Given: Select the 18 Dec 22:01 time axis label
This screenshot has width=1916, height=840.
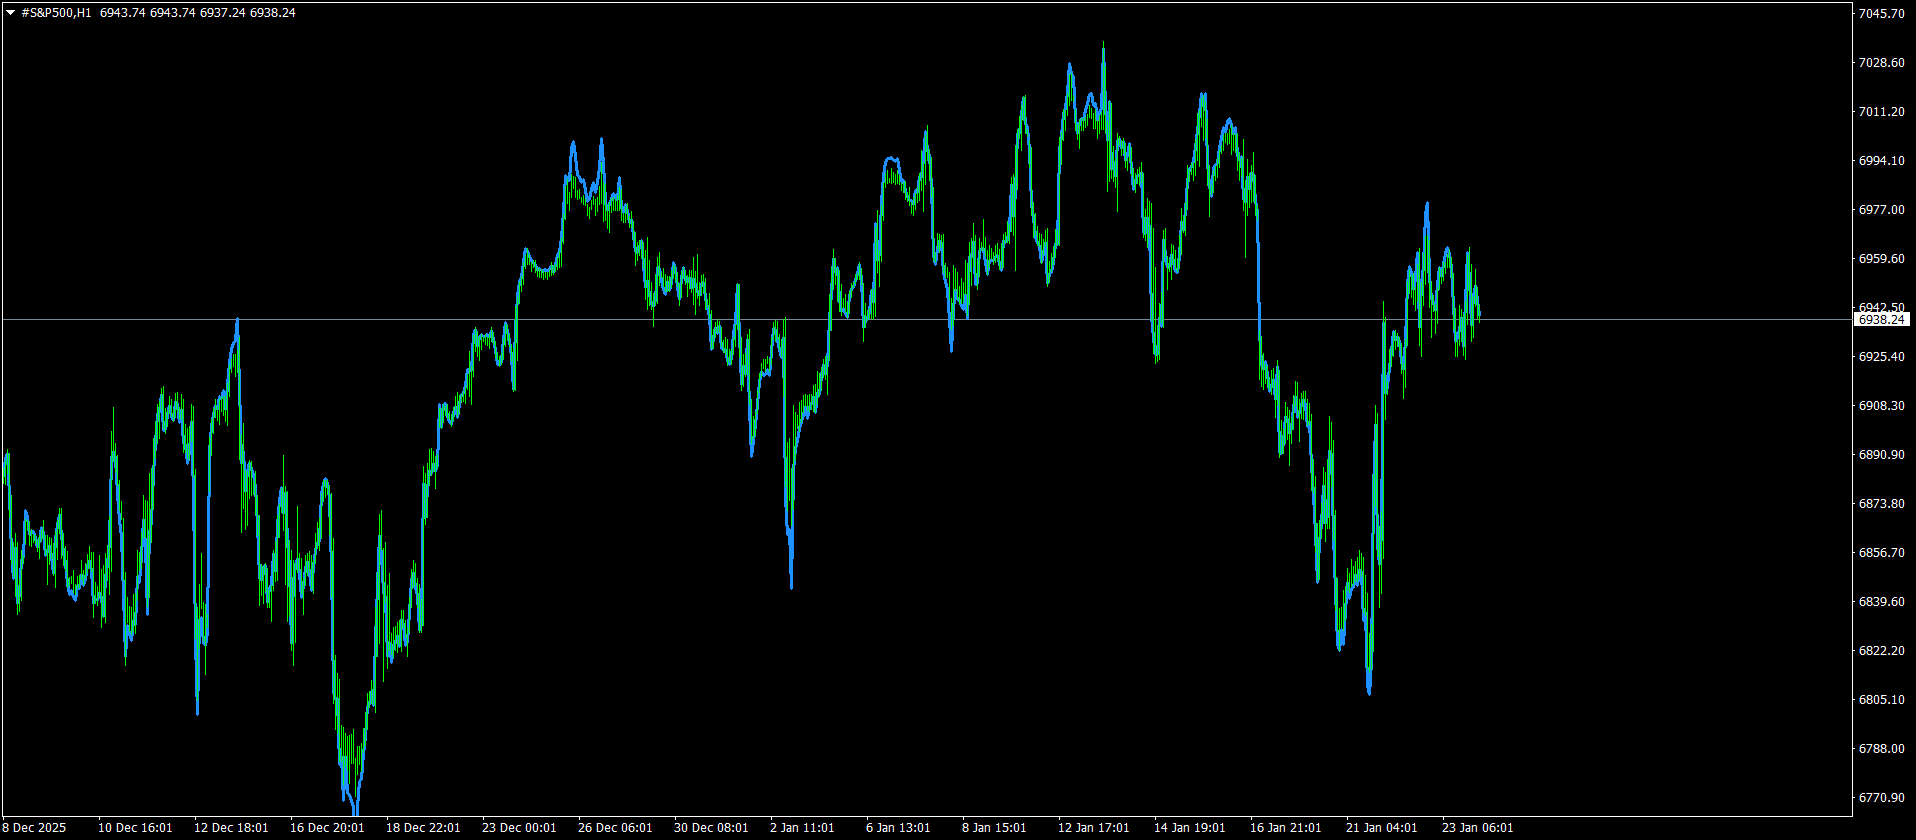Looking at the screenshot, I should point(423,828).
